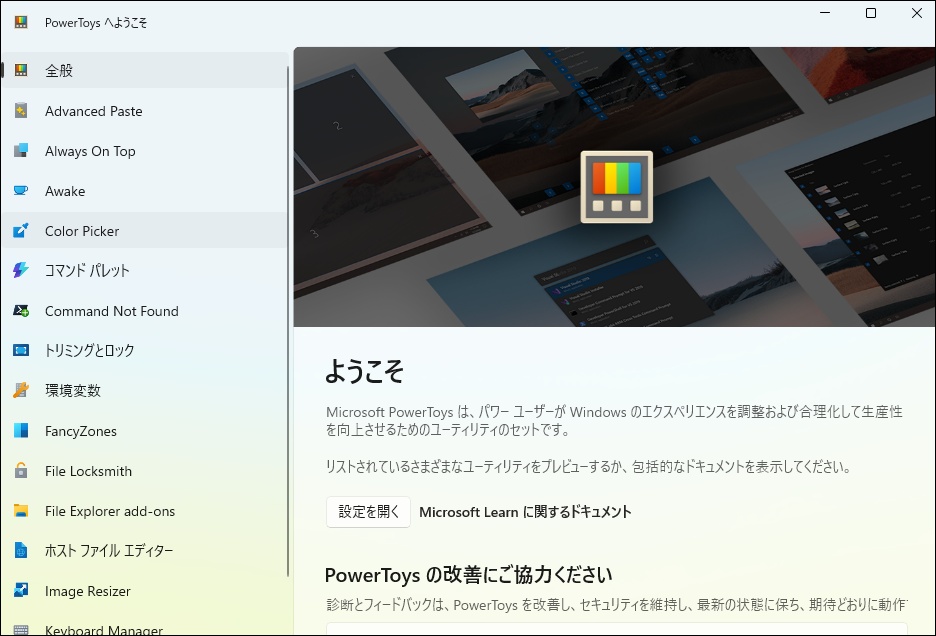Click the 設定を開く button
Image resolution: width=936 pixels, height=636 pixels.
(x=366, y=511)
